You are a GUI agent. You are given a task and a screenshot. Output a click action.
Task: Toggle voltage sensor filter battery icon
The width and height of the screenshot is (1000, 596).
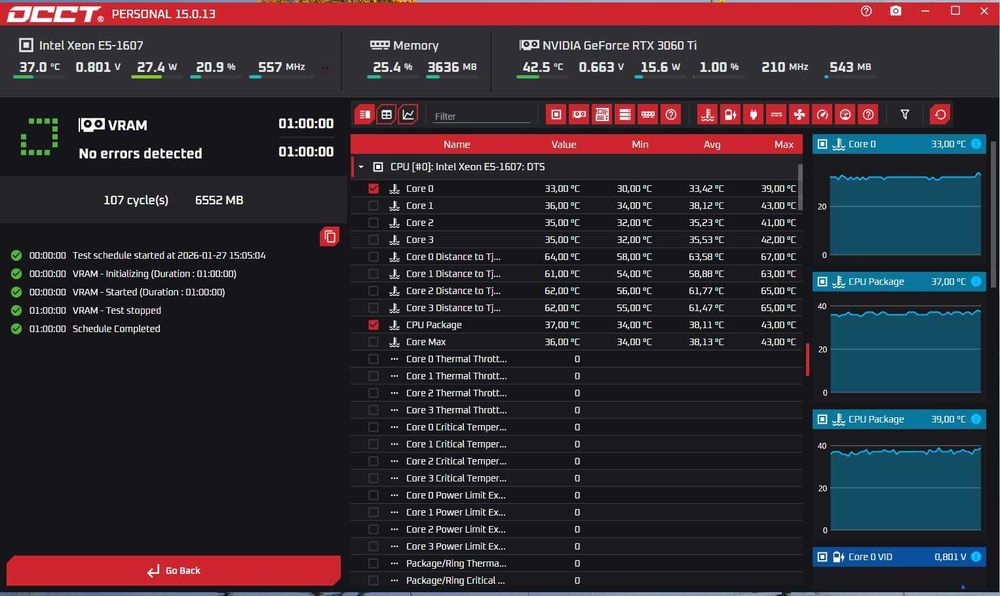[x=730, y=115]
